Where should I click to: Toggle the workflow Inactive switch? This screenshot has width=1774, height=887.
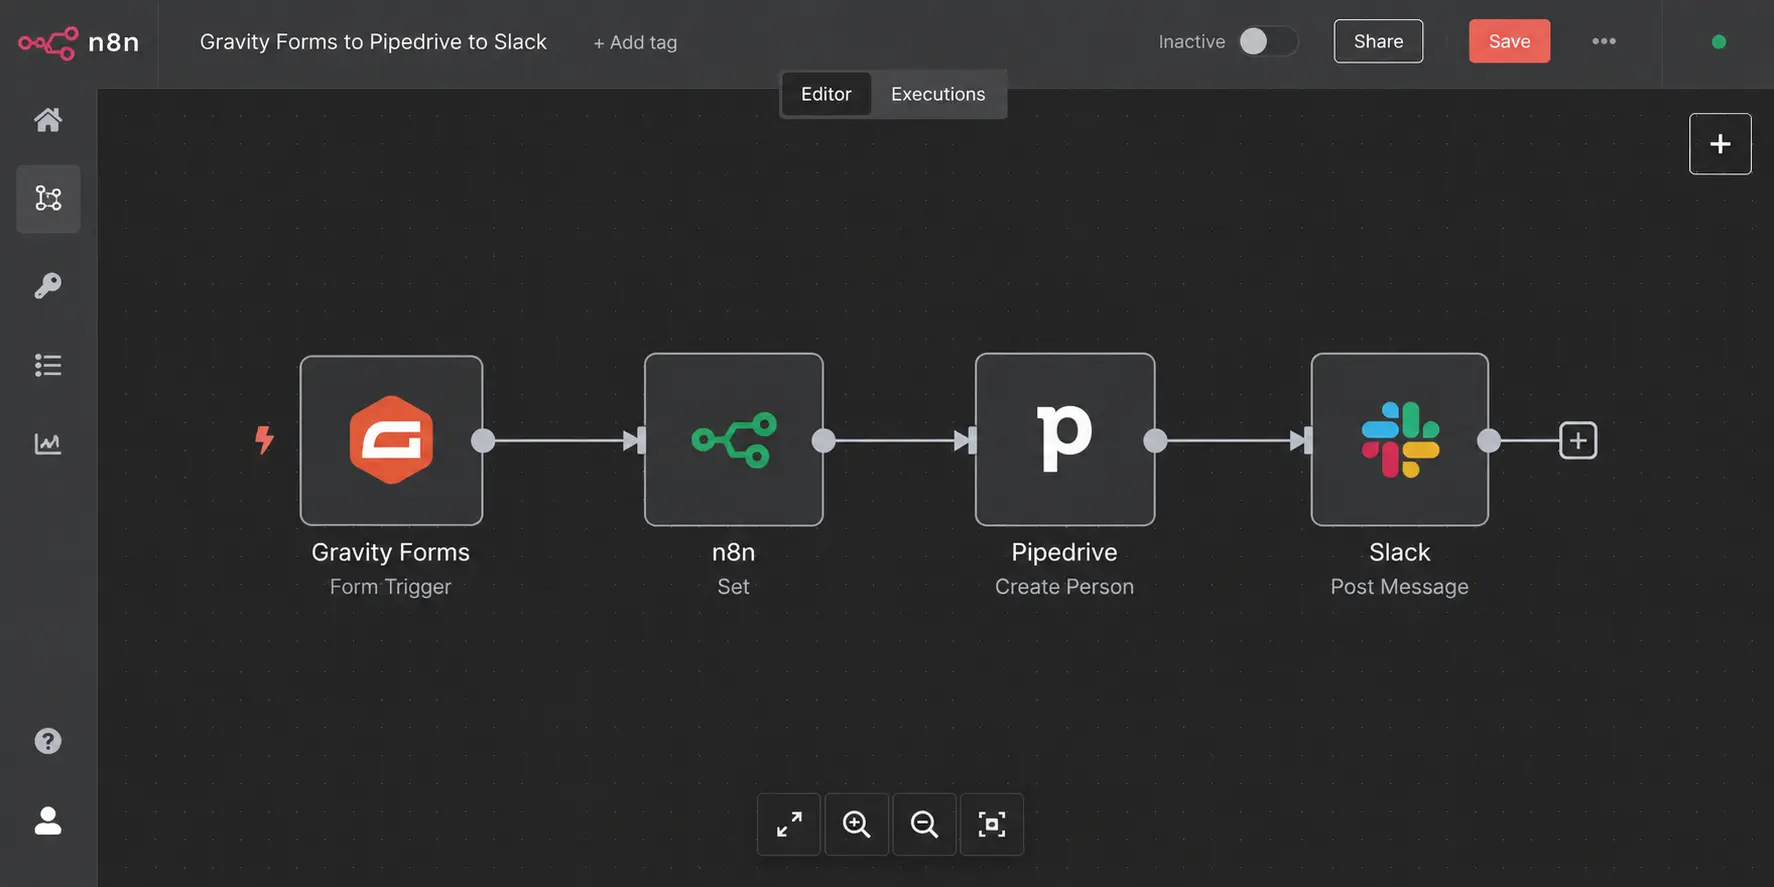1268,41
